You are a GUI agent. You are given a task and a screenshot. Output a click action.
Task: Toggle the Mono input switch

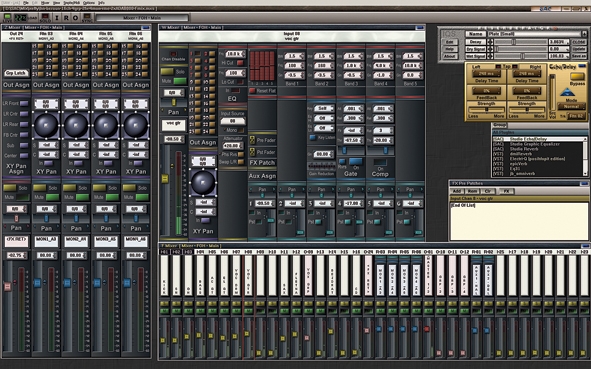pos(240,130)
